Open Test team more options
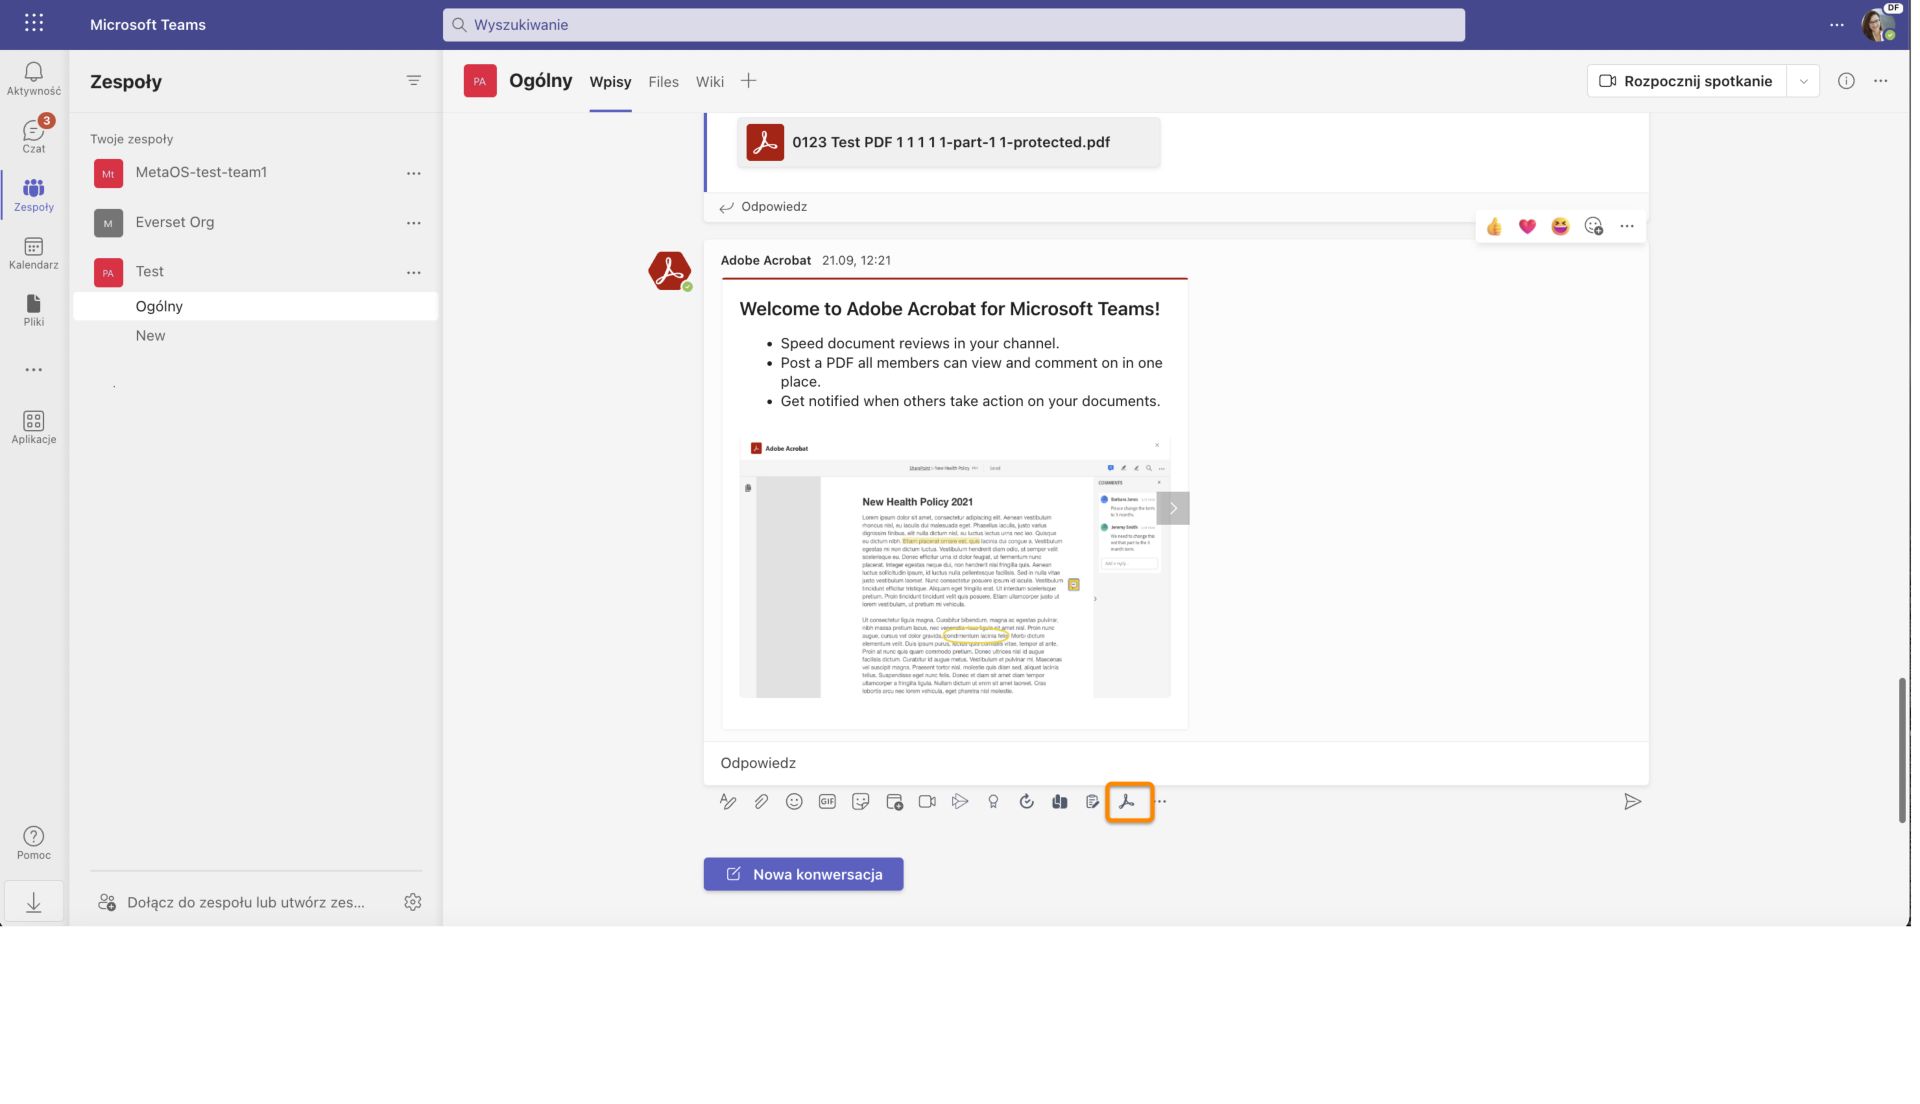 413,272
